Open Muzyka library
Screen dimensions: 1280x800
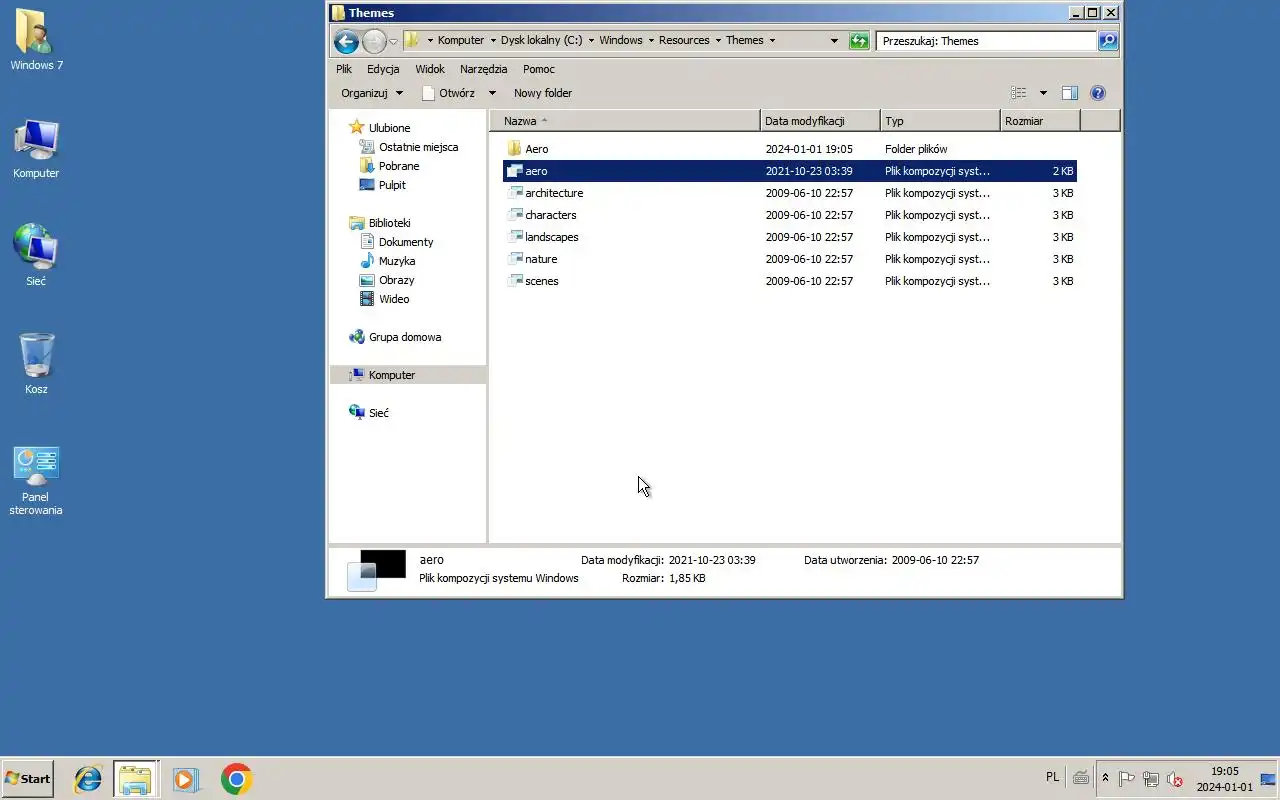(x=397, y=261)
